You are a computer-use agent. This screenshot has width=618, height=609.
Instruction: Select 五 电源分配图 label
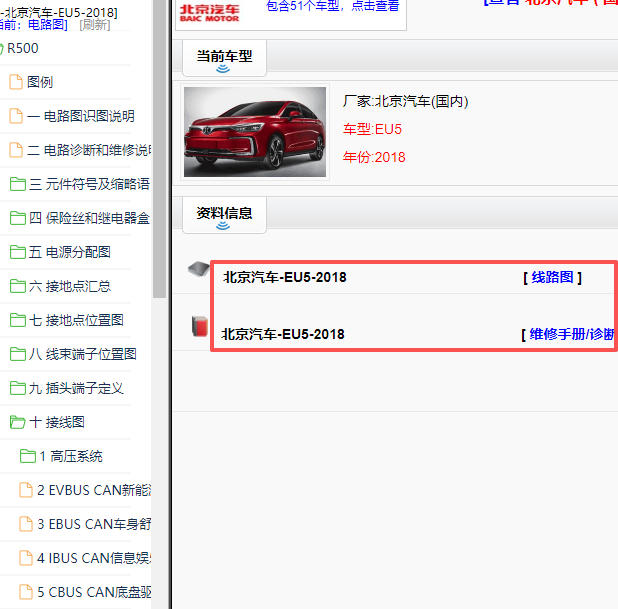[69, 252]
